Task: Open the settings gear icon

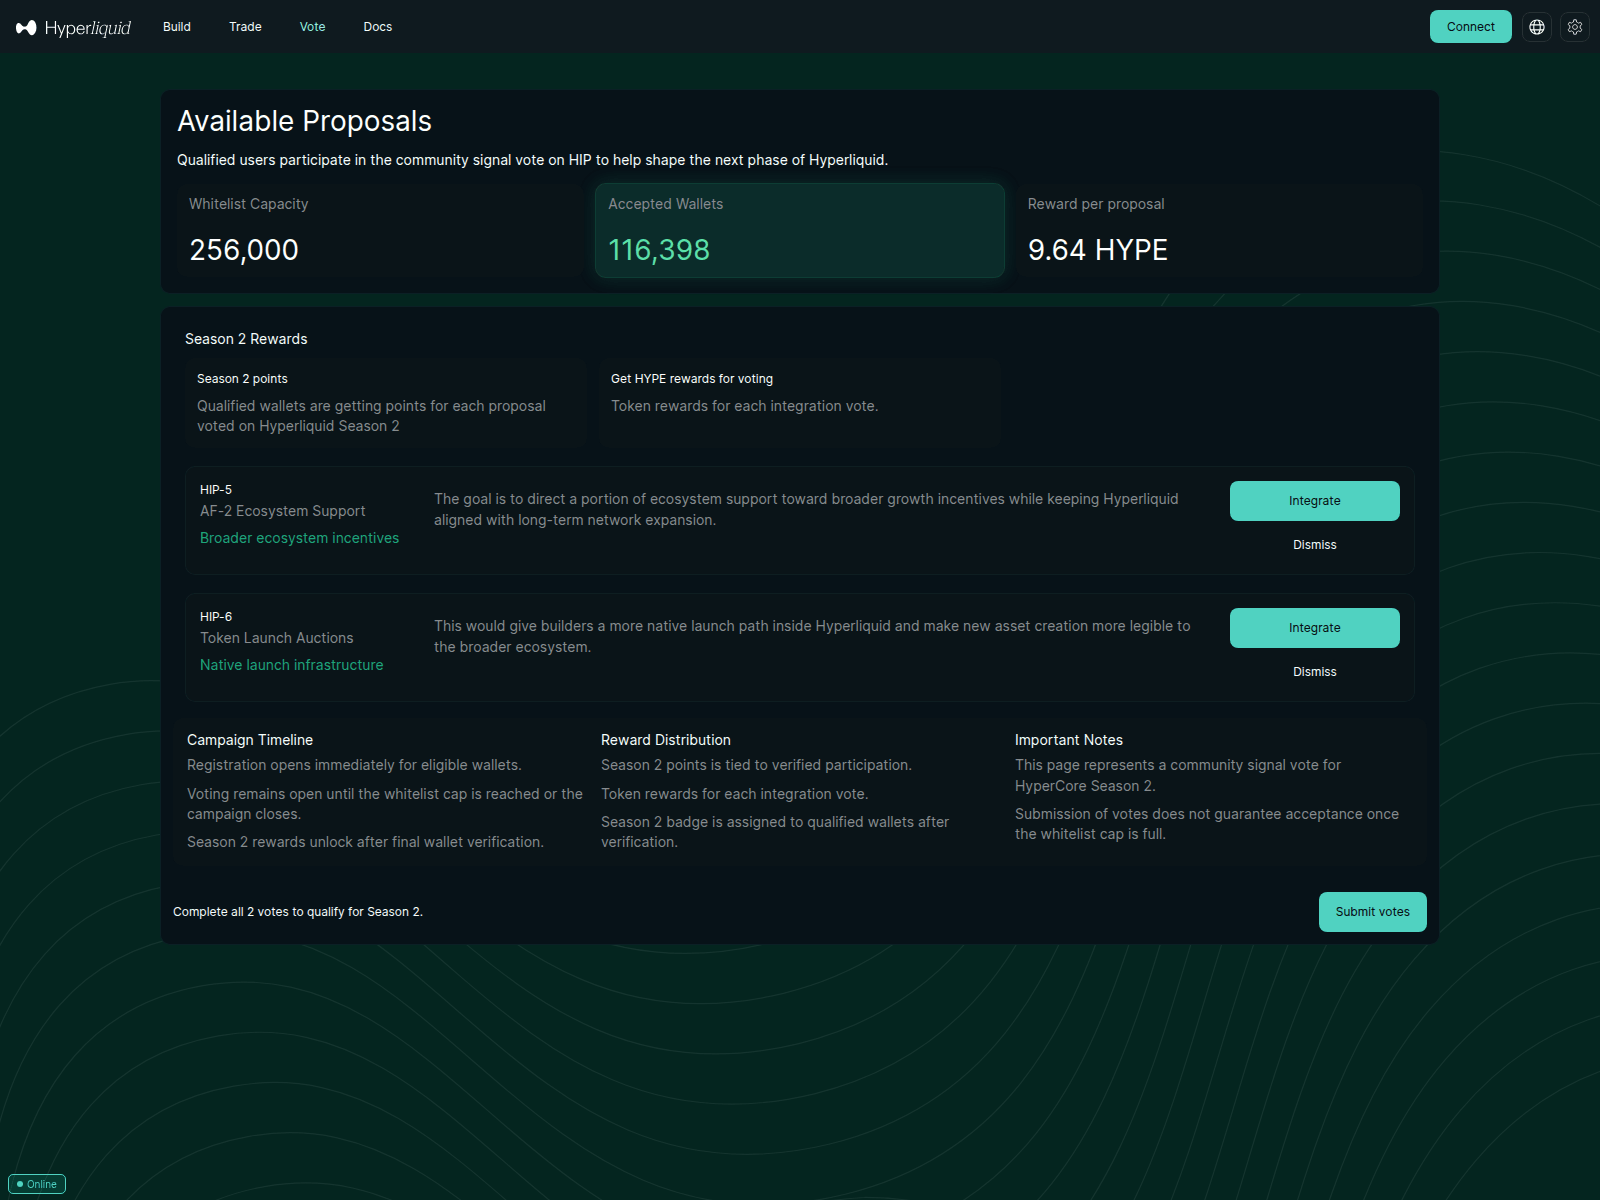Action: coord(1575,27)
